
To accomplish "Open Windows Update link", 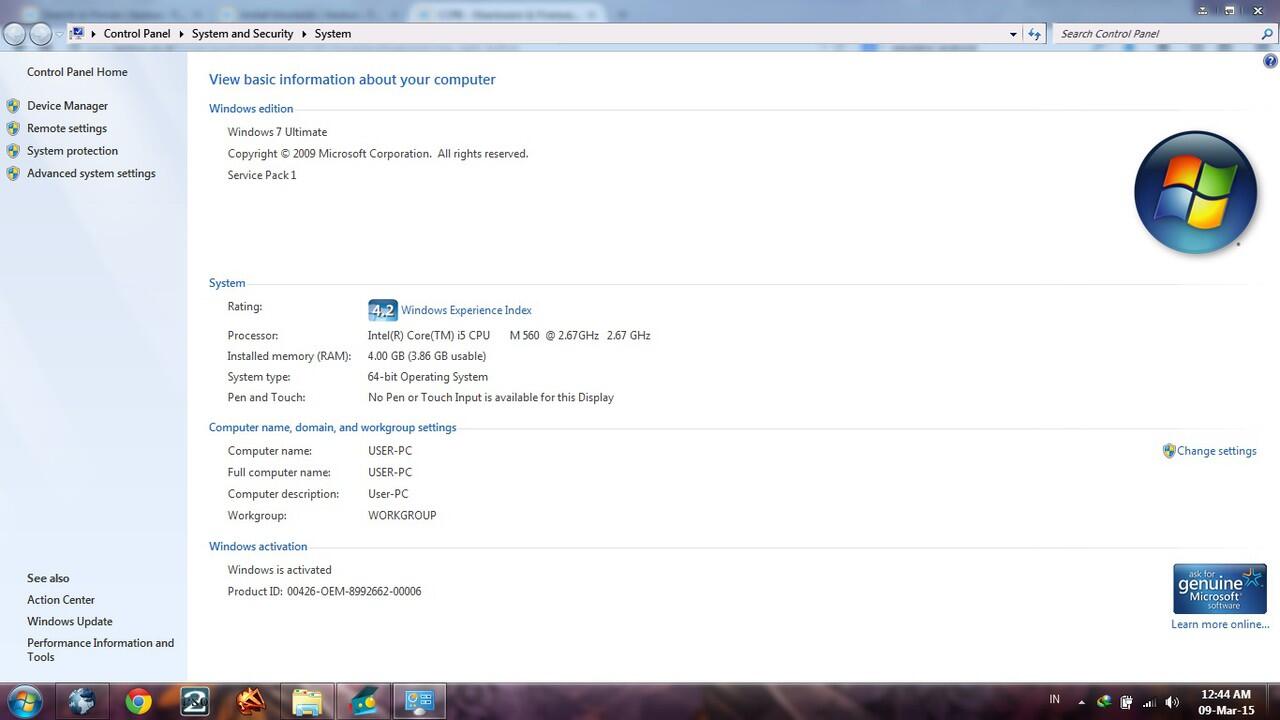I will [70, 621].
